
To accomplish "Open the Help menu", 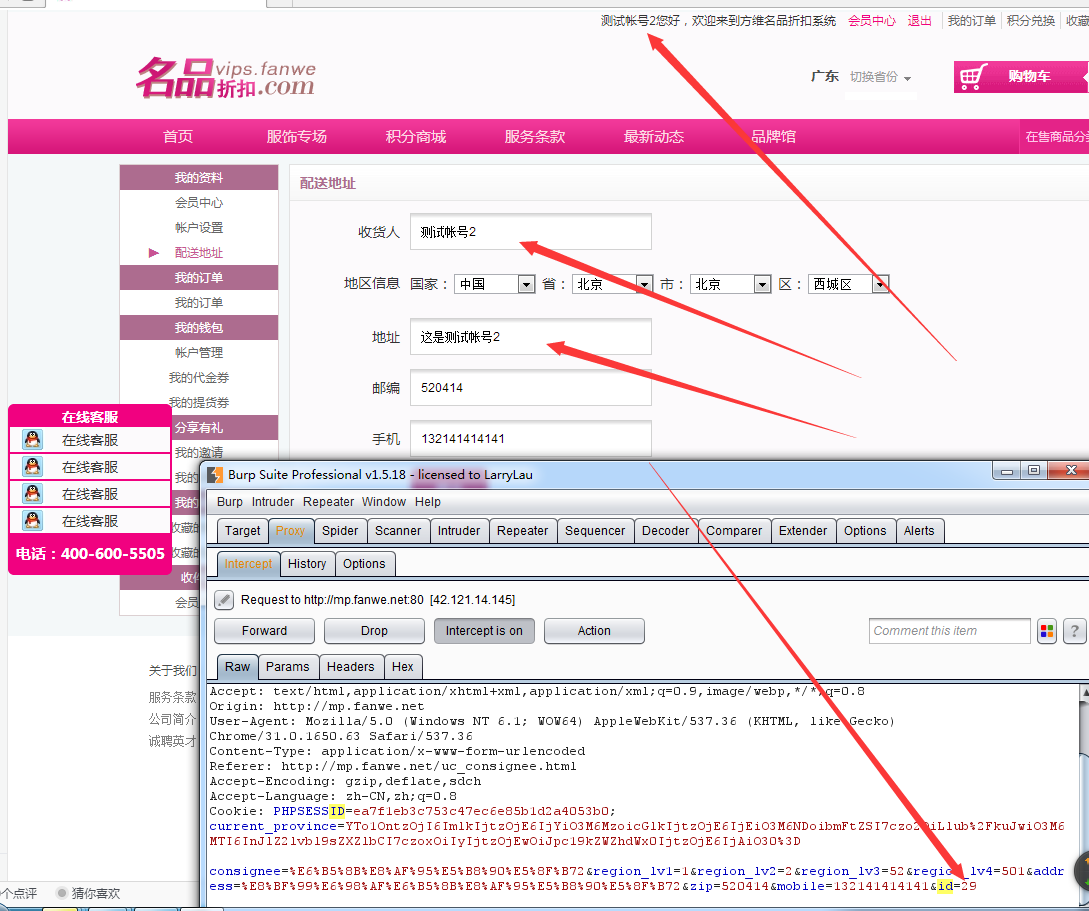I will click(x=428, y=501).
